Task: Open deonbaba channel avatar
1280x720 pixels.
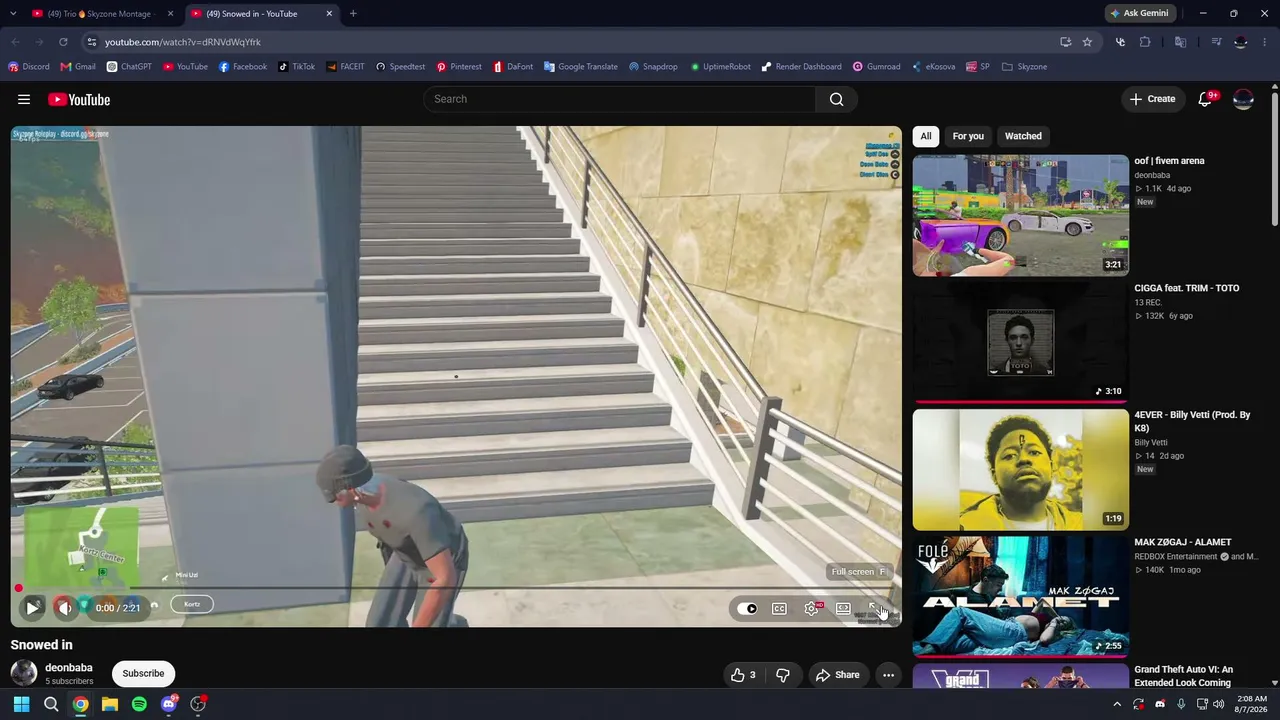Action: coord(24,673)
